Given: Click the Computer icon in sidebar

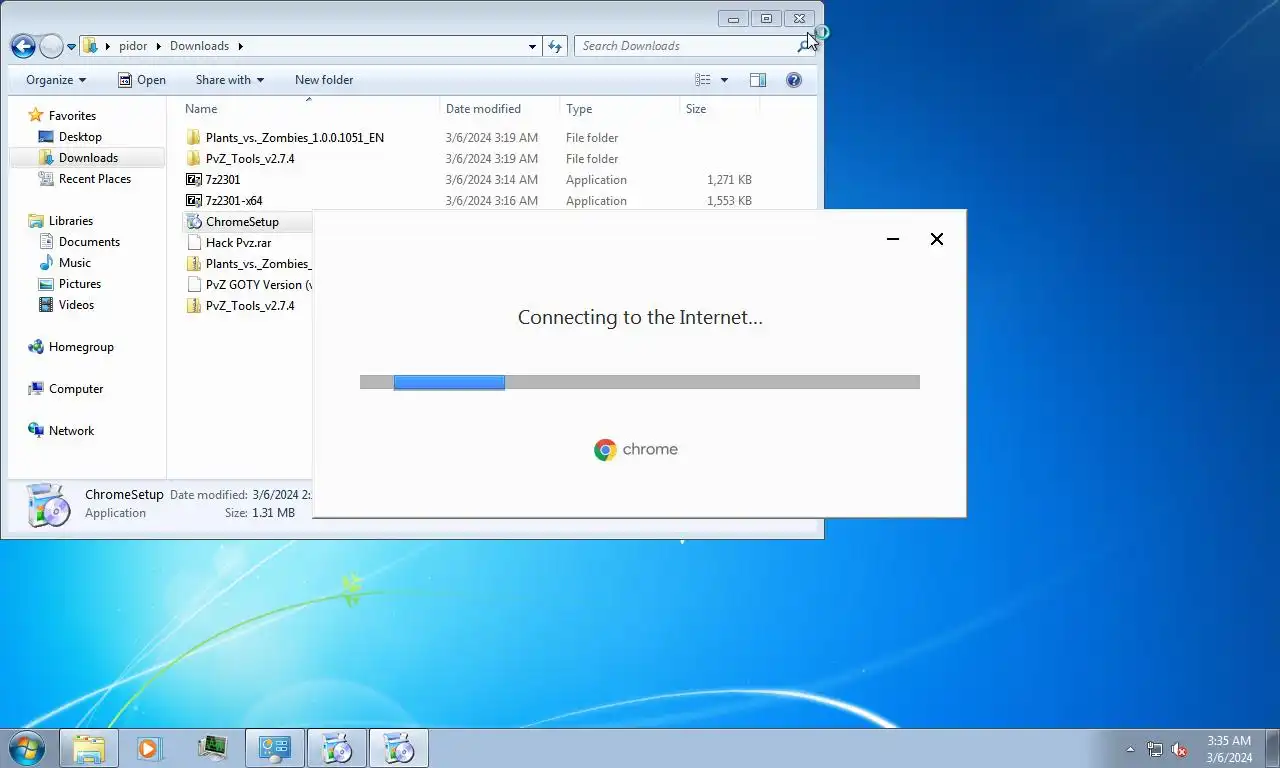Looking at the screenshot, I should [36, 389].
